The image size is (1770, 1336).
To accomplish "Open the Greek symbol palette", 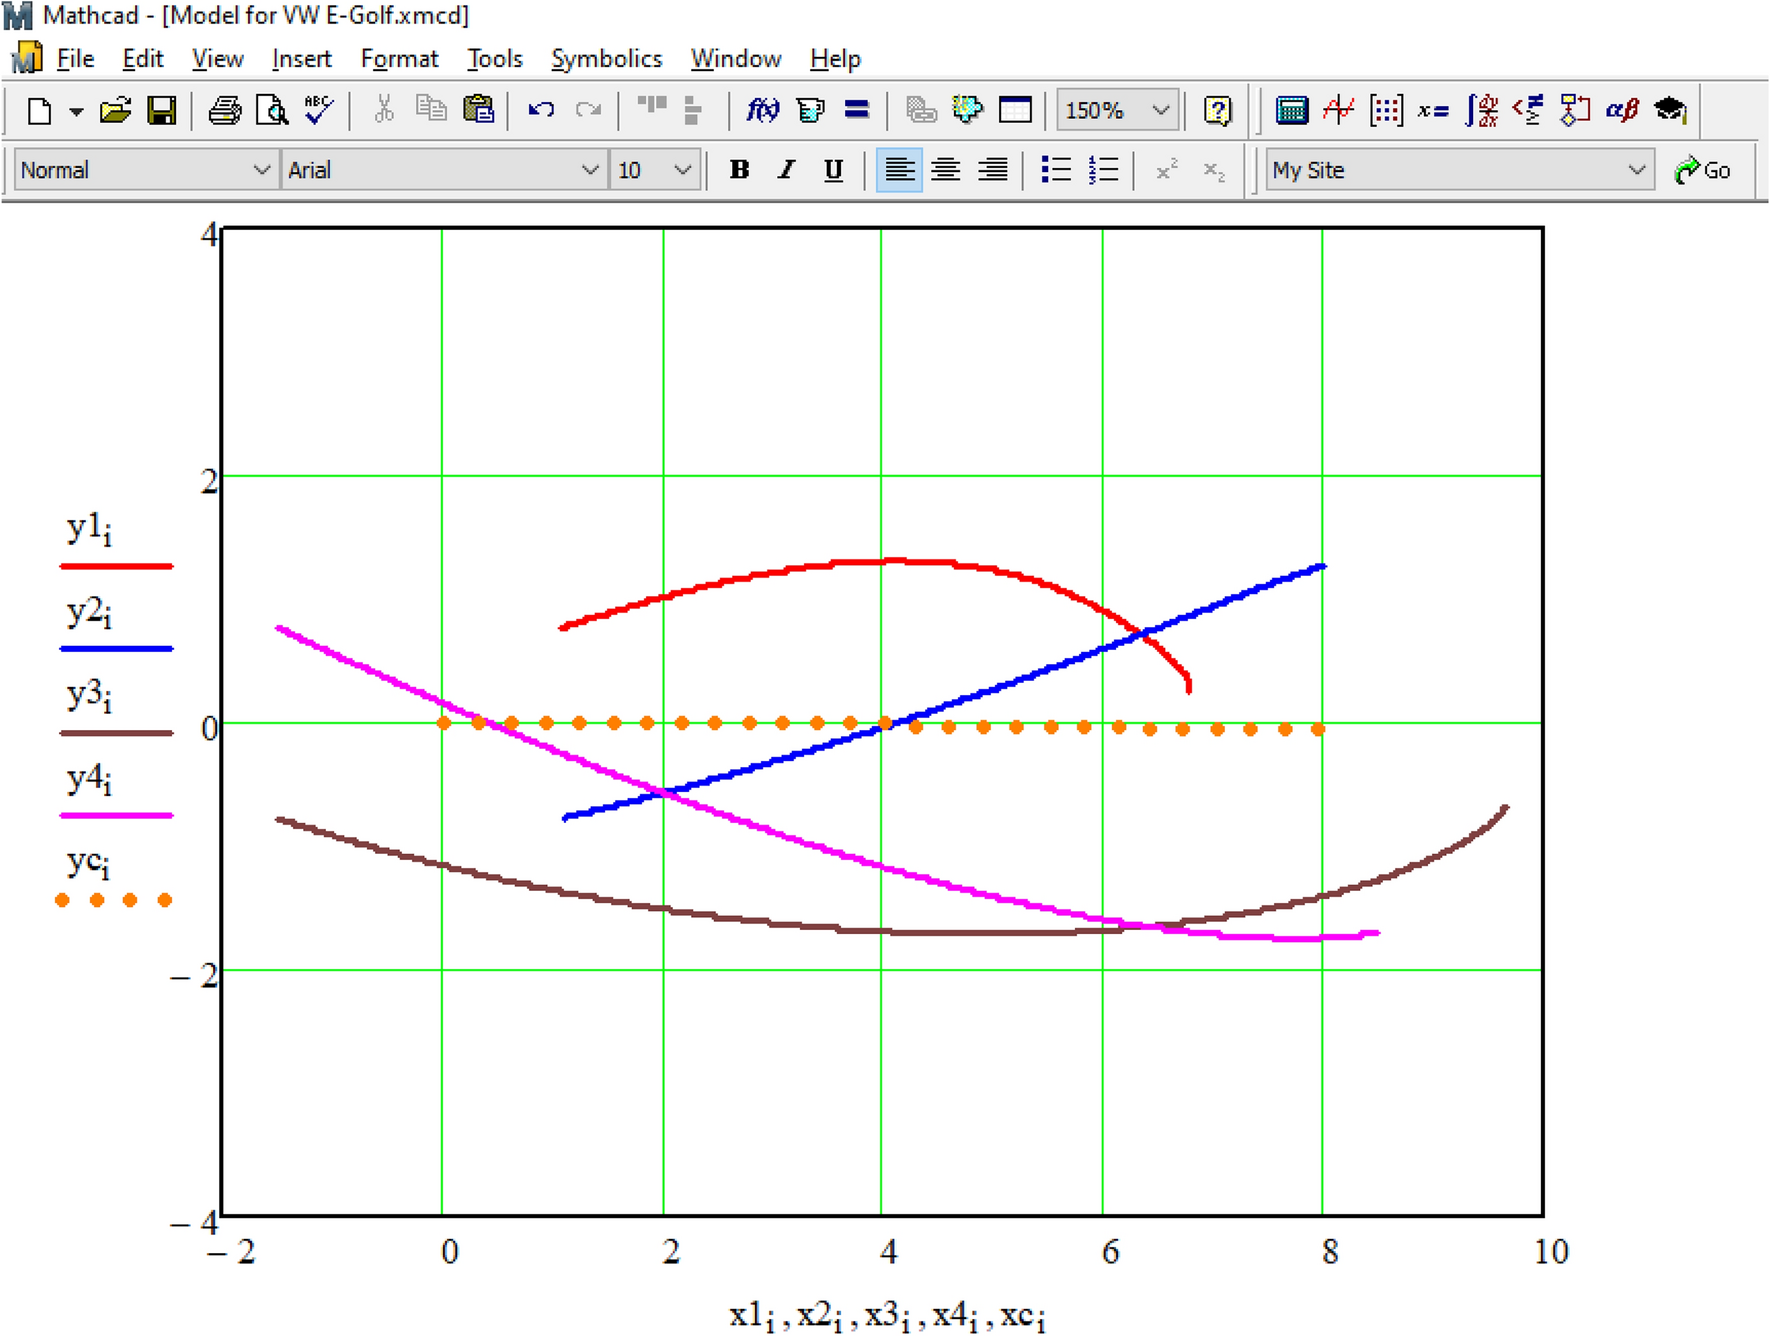I will [1621, 110].
